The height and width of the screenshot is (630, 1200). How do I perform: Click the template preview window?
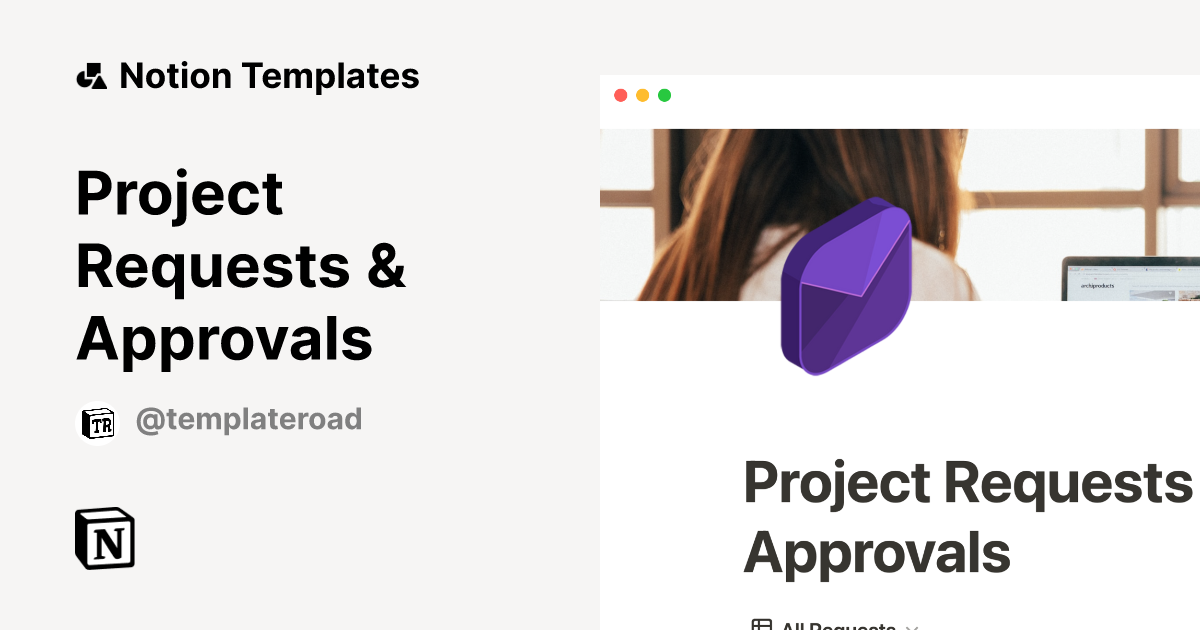(900, 400)
